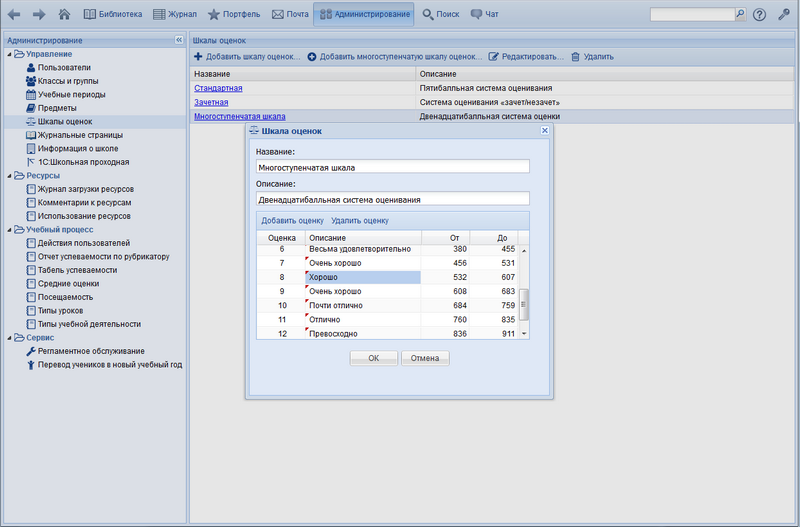800x527 pixels.
Task: Click the Описание column header in grades grid
Action: (x=363, y=238)
